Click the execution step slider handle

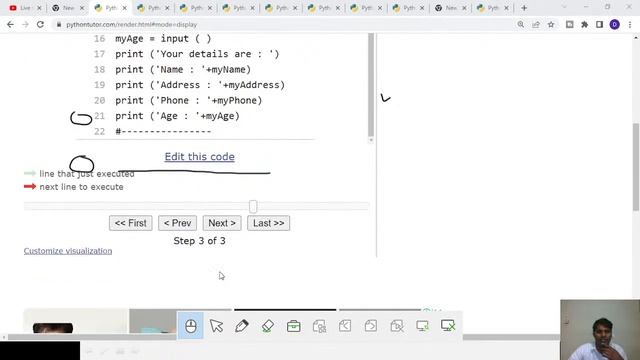point(253,207)
